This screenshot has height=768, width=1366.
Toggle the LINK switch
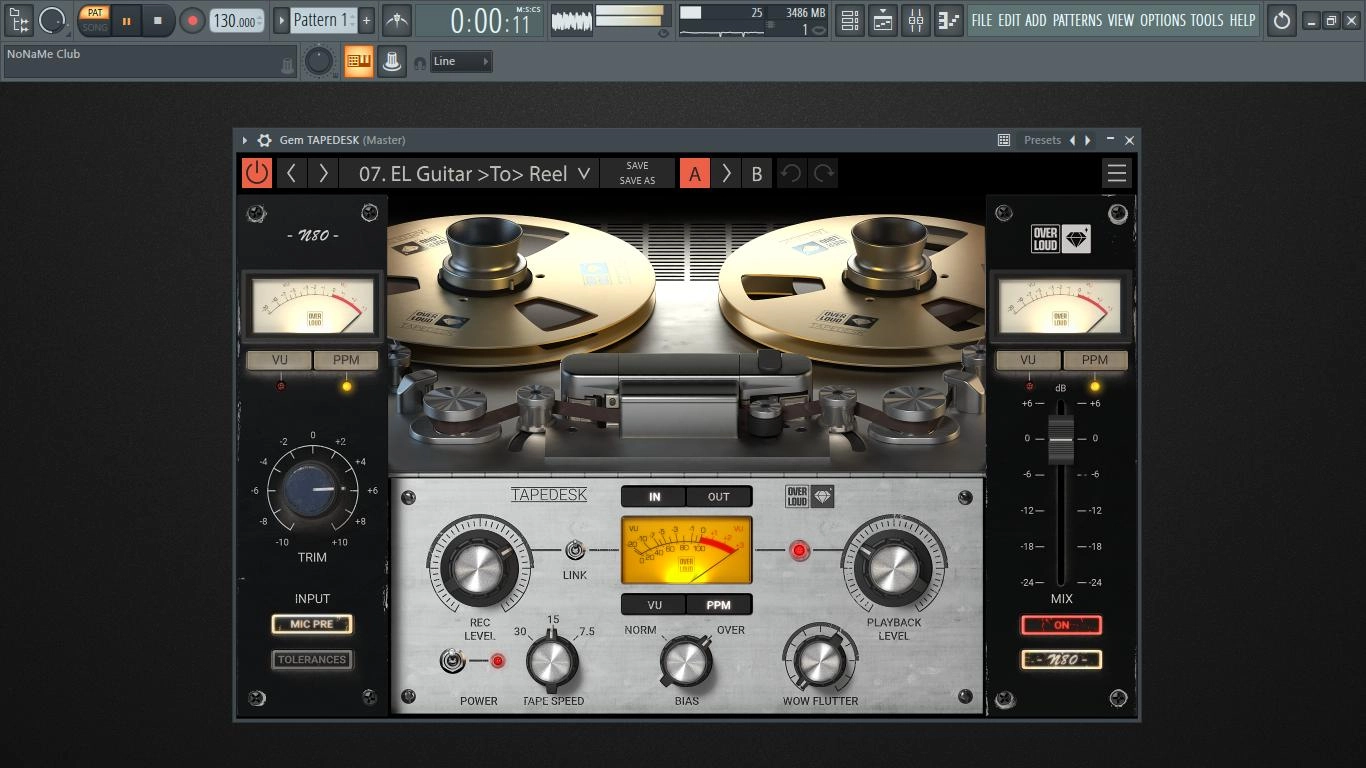pyautogui.click(x=575, y=550)
